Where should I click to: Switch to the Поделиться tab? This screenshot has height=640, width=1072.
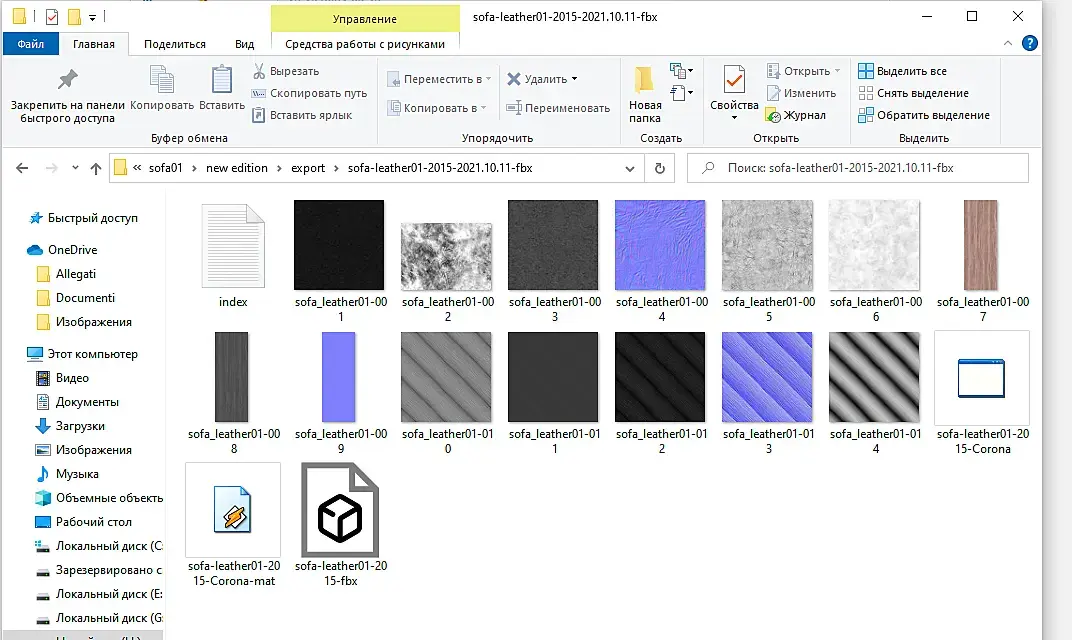174,44
